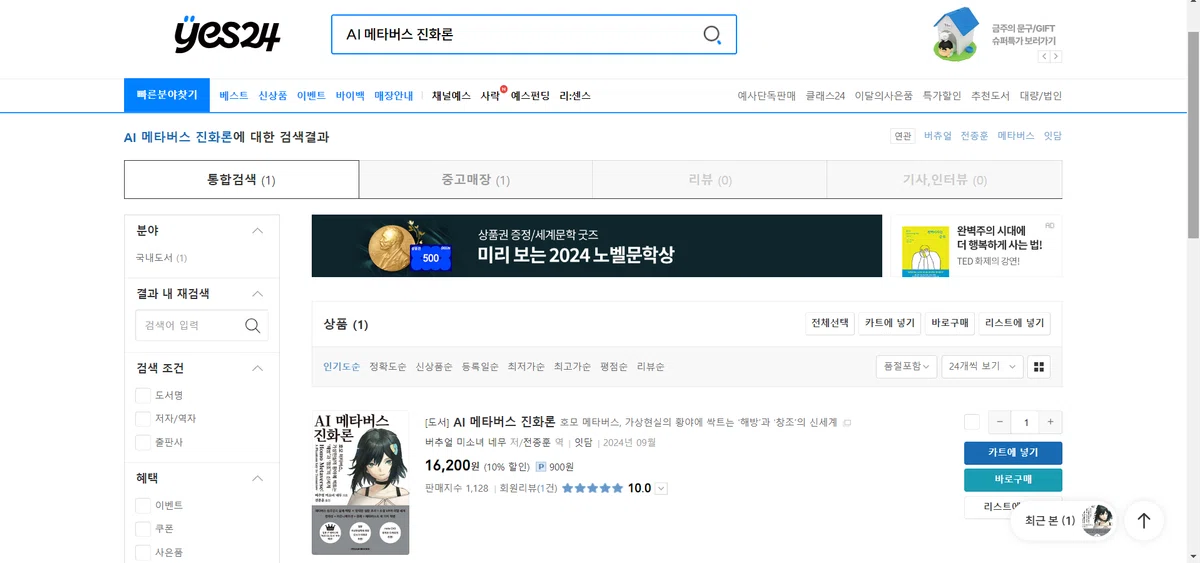The image size is (1200, 563).
Task: Open the 이벤트 menu
Action: [311, 96]
